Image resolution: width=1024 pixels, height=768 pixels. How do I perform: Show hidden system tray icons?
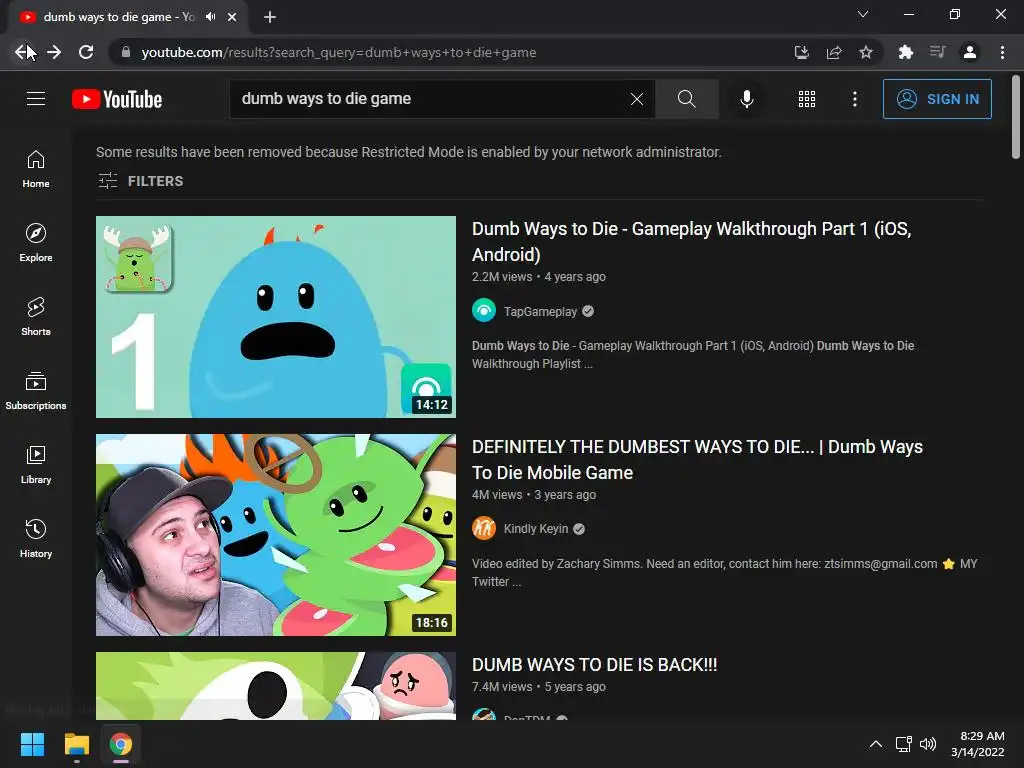pyautogui.click(x=876, y=744)
